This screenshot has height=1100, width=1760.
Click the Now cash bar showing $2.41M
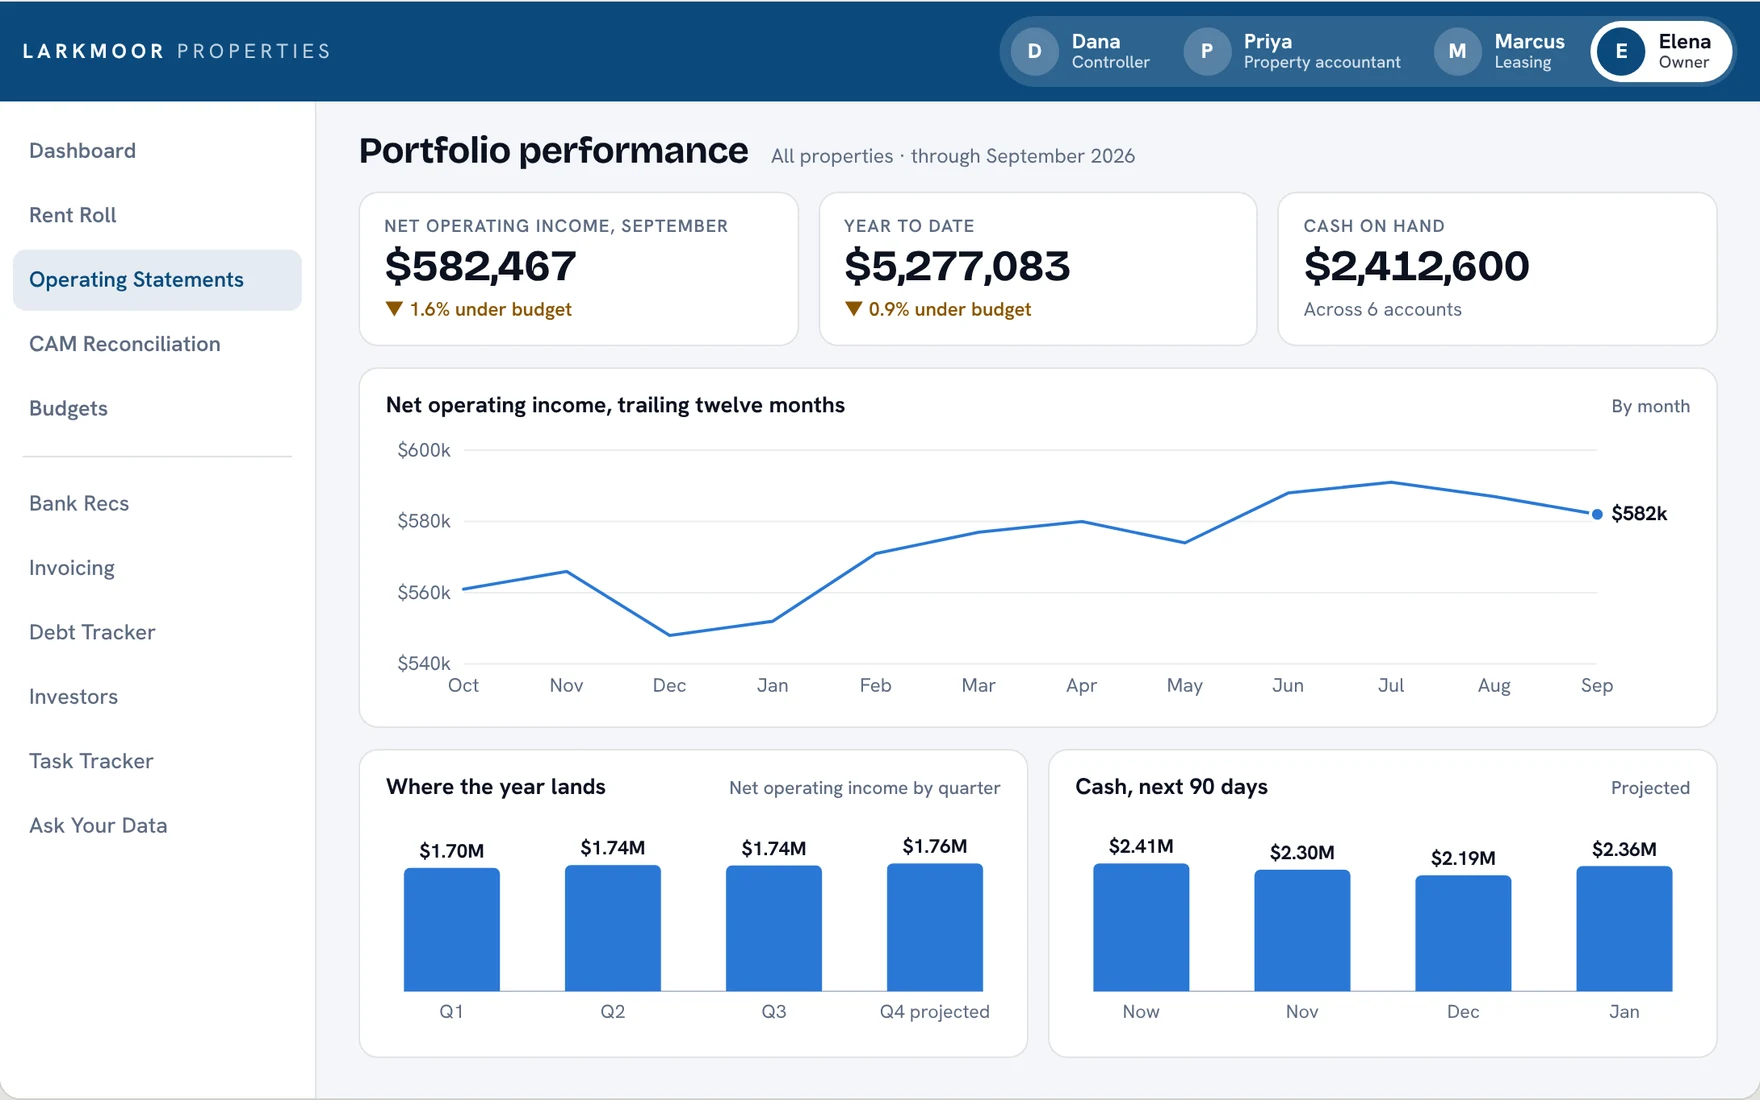[1141, 927]
